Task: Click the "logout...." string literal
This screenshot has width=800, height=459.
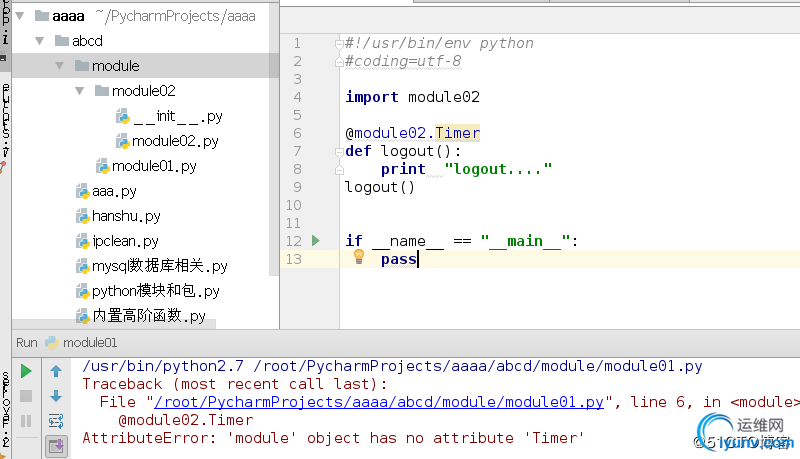Action: click(498, 169)
